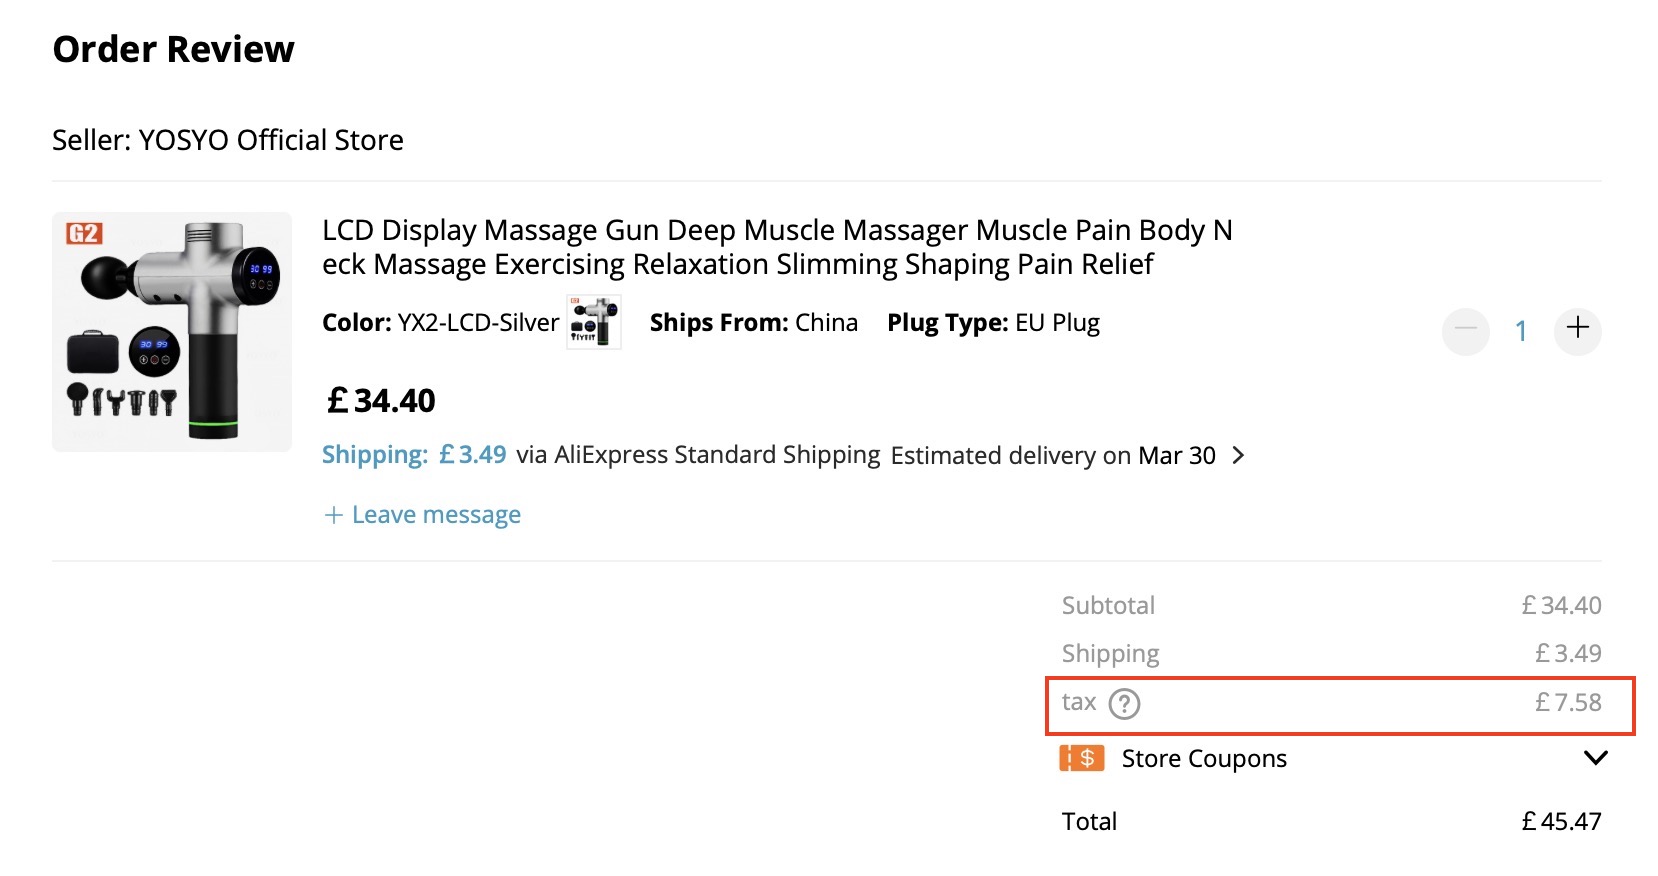
Task: Increase quantity with the plus button
Action: (1577, 330)
